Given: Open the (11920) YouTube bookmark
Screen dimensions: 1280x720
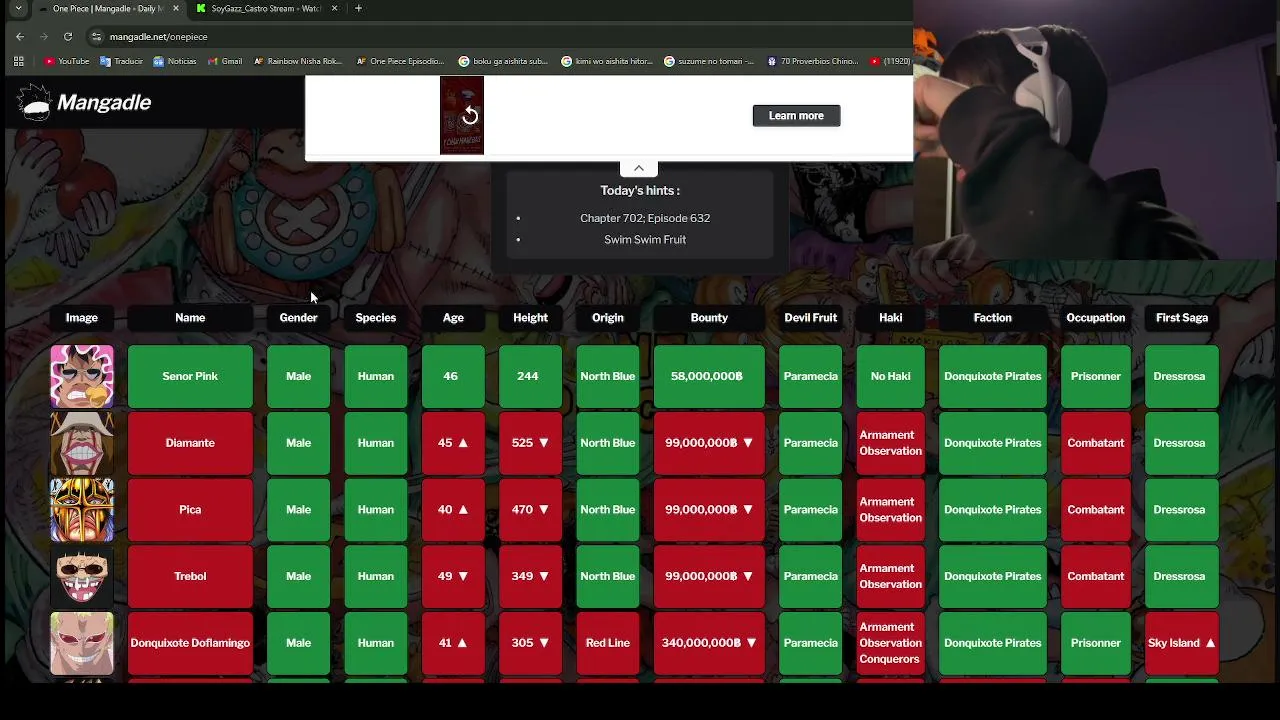Looking at the screenshot, I should (x=890, y=61).
